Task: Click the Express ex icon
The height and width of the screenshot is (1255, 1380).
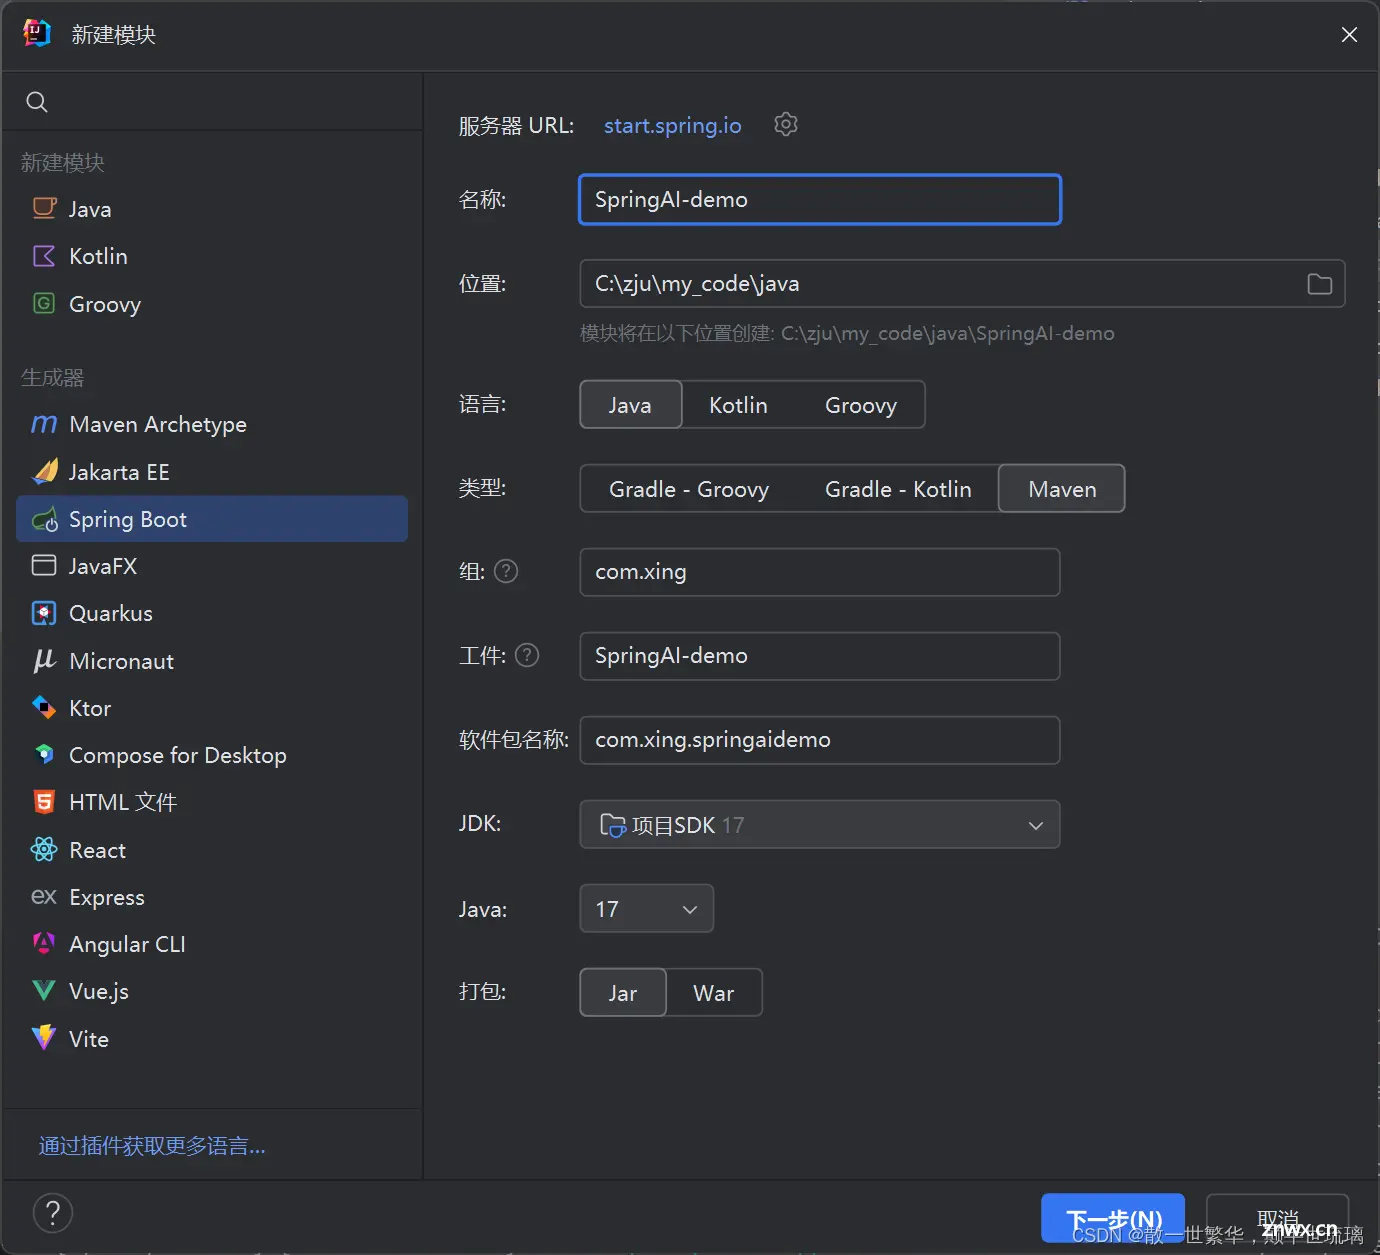Action: pos(44,897)
